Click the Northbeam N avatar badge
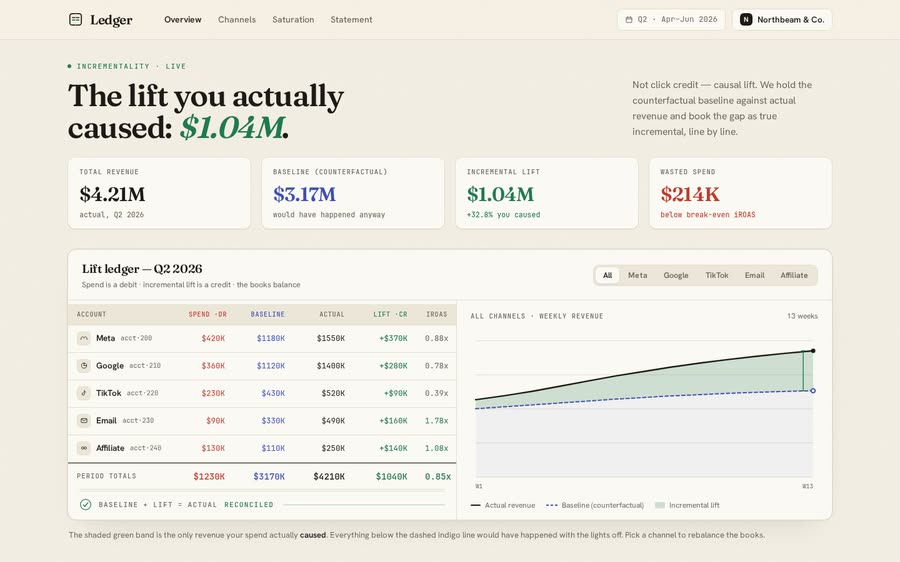 (746, 20)
